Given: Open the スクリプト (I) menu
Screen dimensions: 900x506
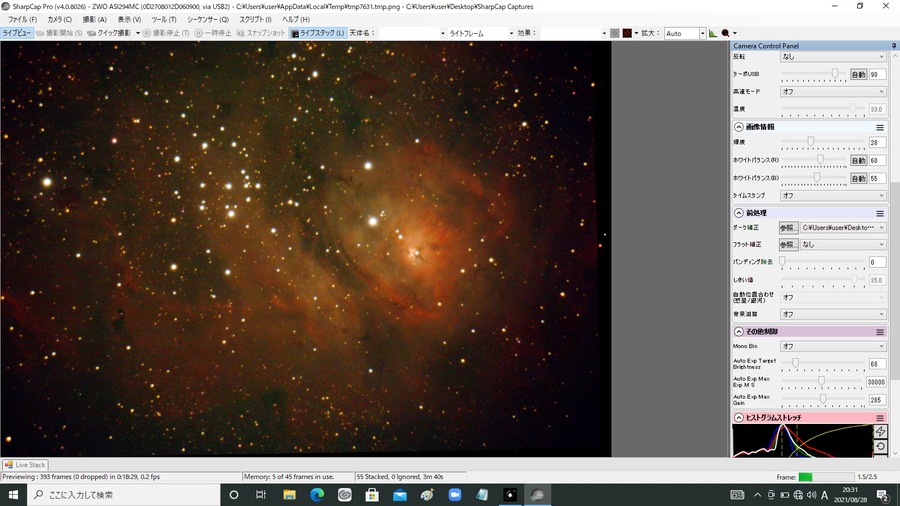Looking at the screenshot, I should tap(255, 20).
